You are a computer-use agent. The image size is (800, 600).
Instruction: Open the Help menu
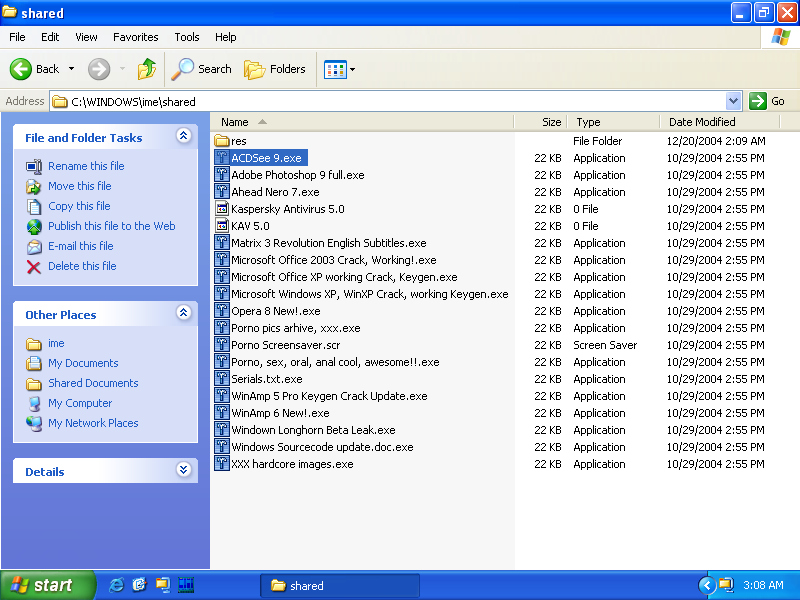[225, 37]
